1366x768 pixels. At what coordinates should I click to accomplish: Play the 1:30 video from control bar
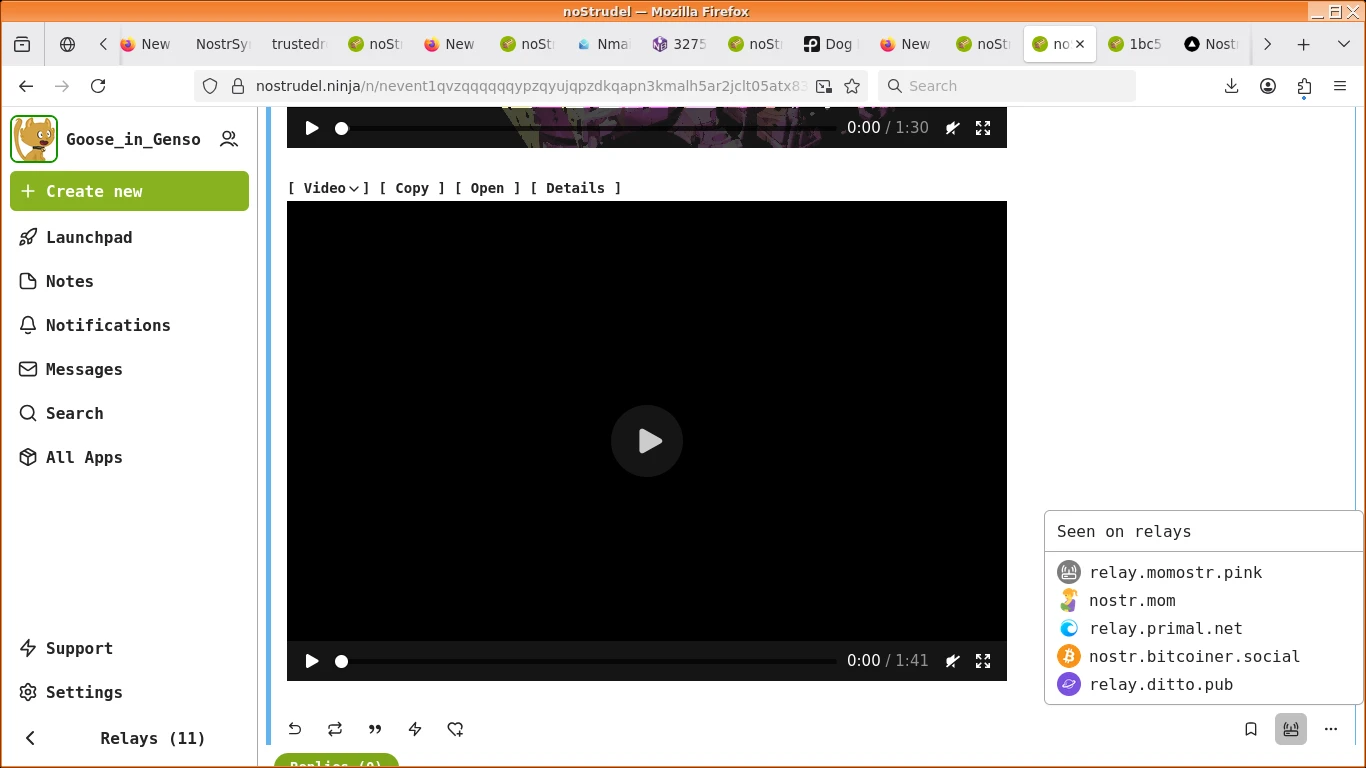[x=312, y=128]
